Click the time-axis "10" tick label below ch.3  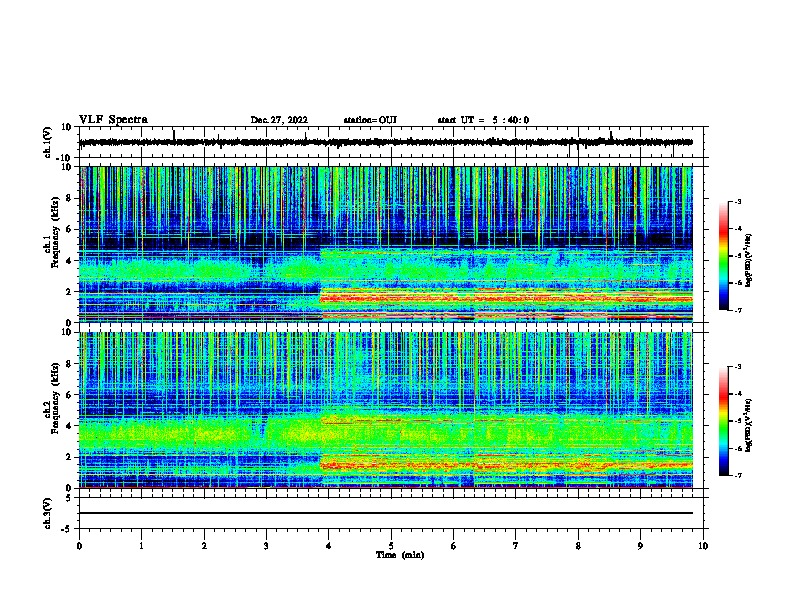tap(703, 546)
